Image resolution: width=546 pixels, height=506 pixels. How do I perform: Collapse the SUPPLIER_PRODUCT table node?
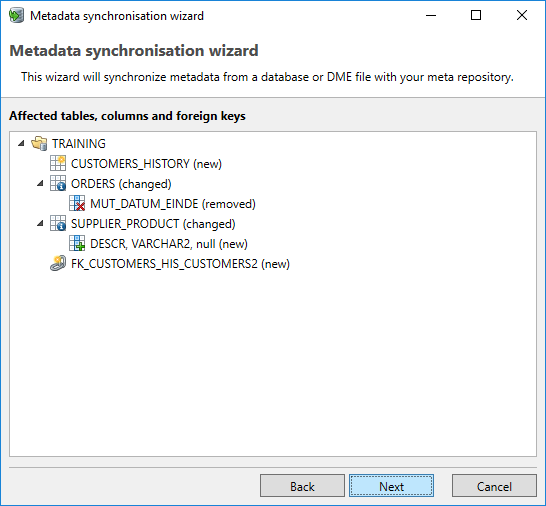40,223
